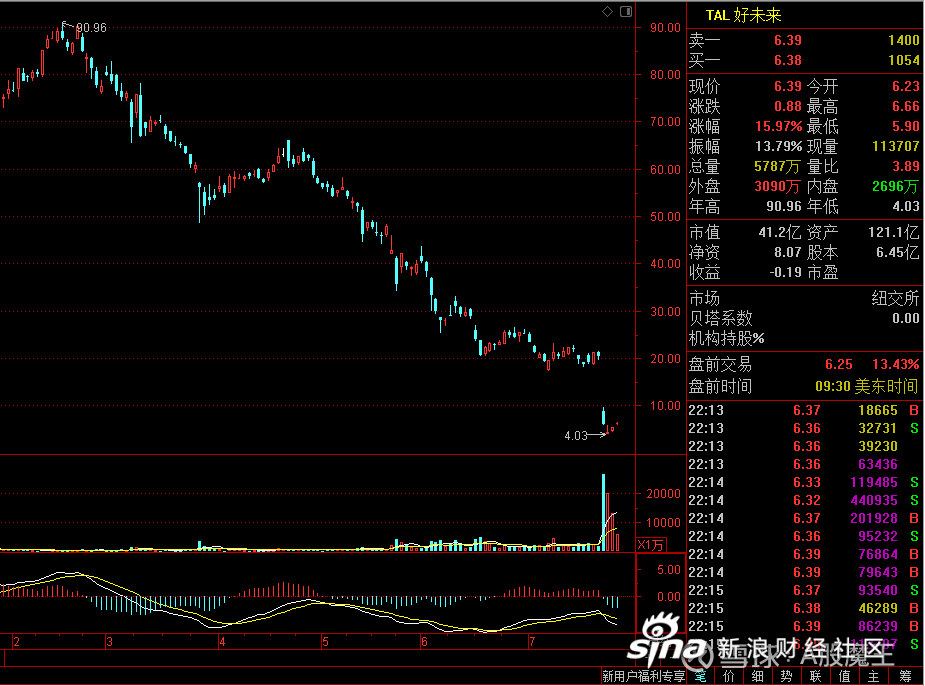925x686 pixels.
Task: Click the 09:30 美东时间 pre-market time
Action: click(867, 387)
